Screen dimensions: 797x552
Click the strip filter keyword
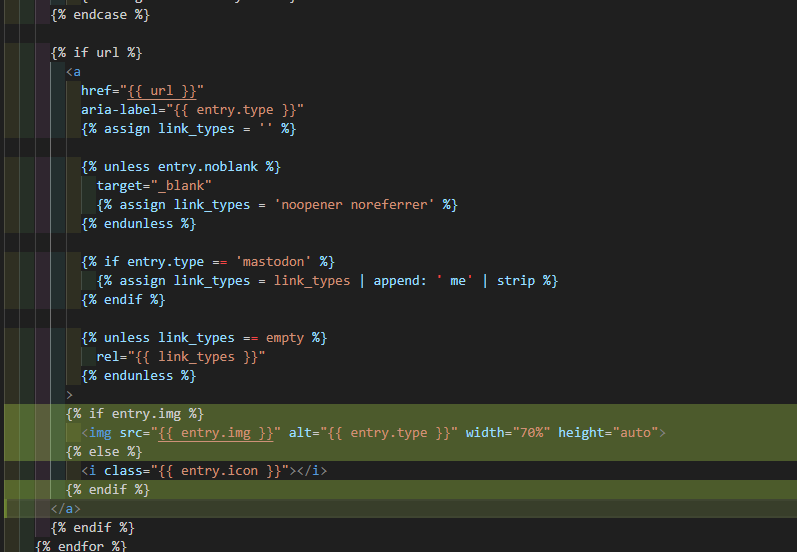[515, 281]
